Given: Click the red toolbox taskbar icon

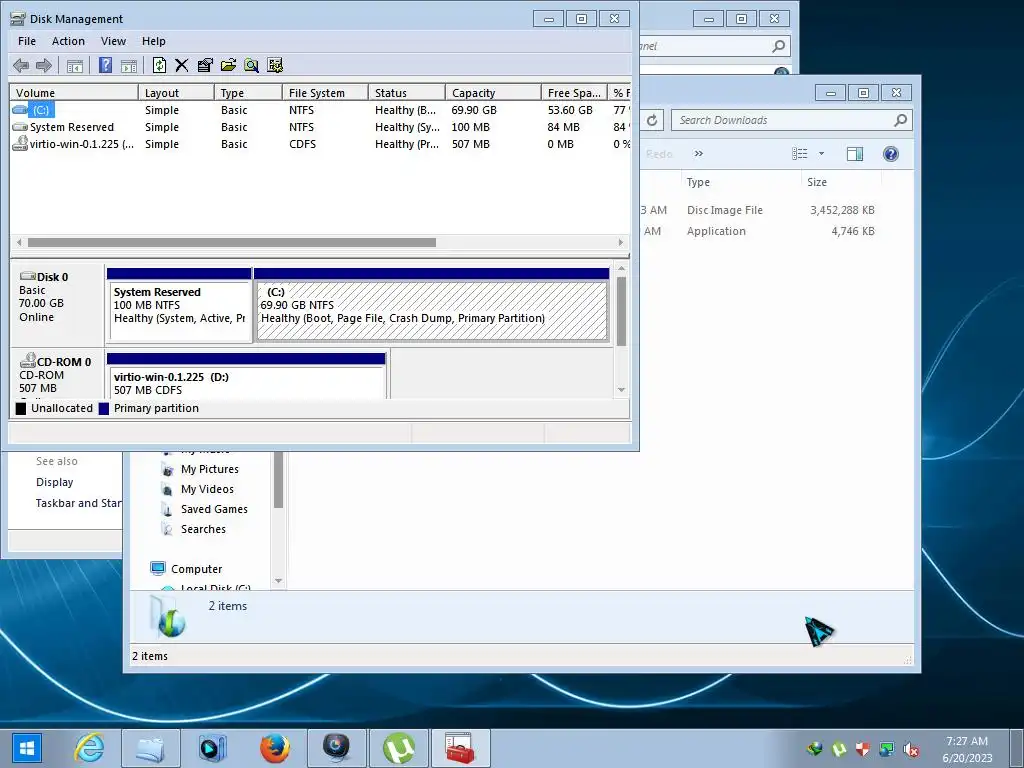Looking at the screenshot, I should (460, 748).
